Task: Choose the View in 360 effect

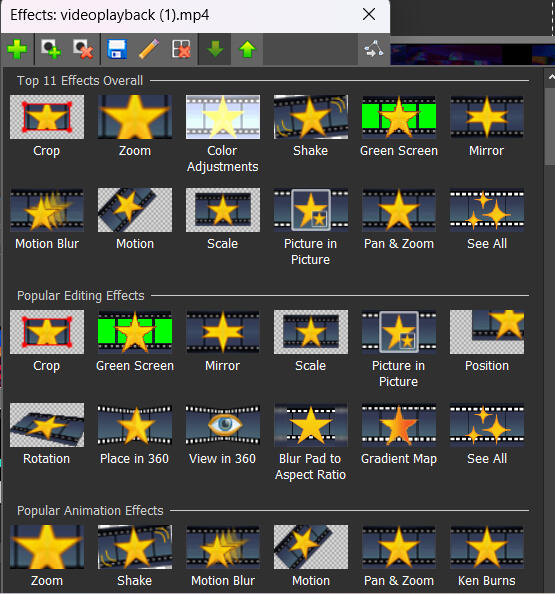Action: point(223,434)
